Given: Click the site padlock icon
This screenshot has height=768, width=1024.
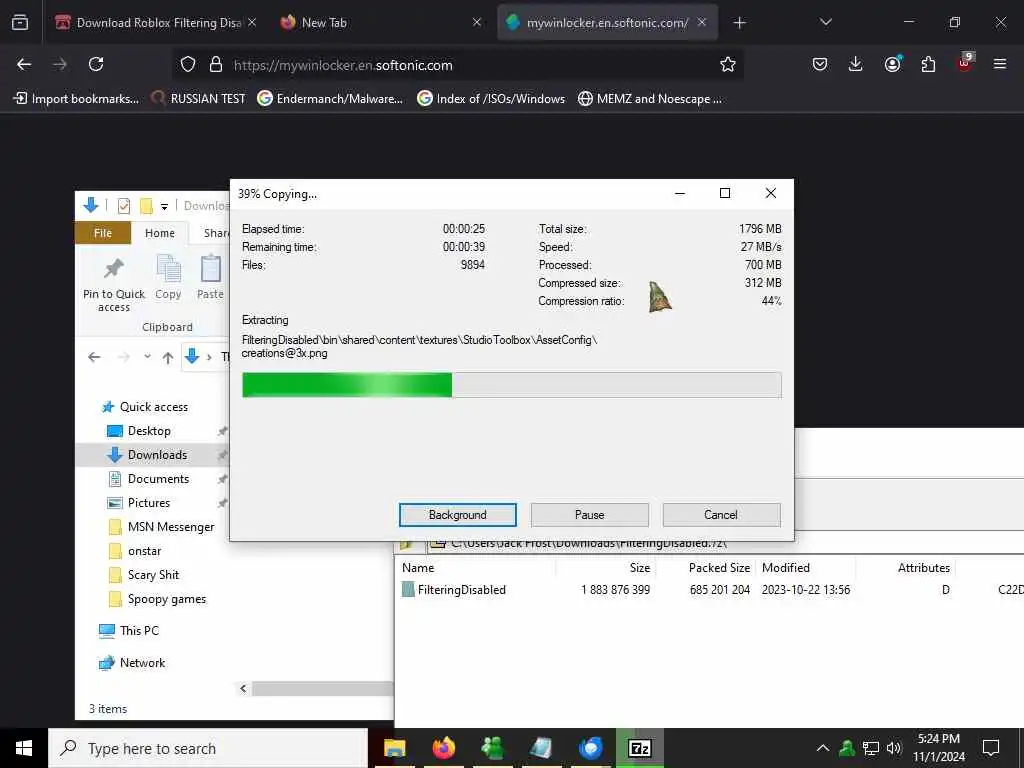Looking at the screenshot, I should click(x=216, y=64).
